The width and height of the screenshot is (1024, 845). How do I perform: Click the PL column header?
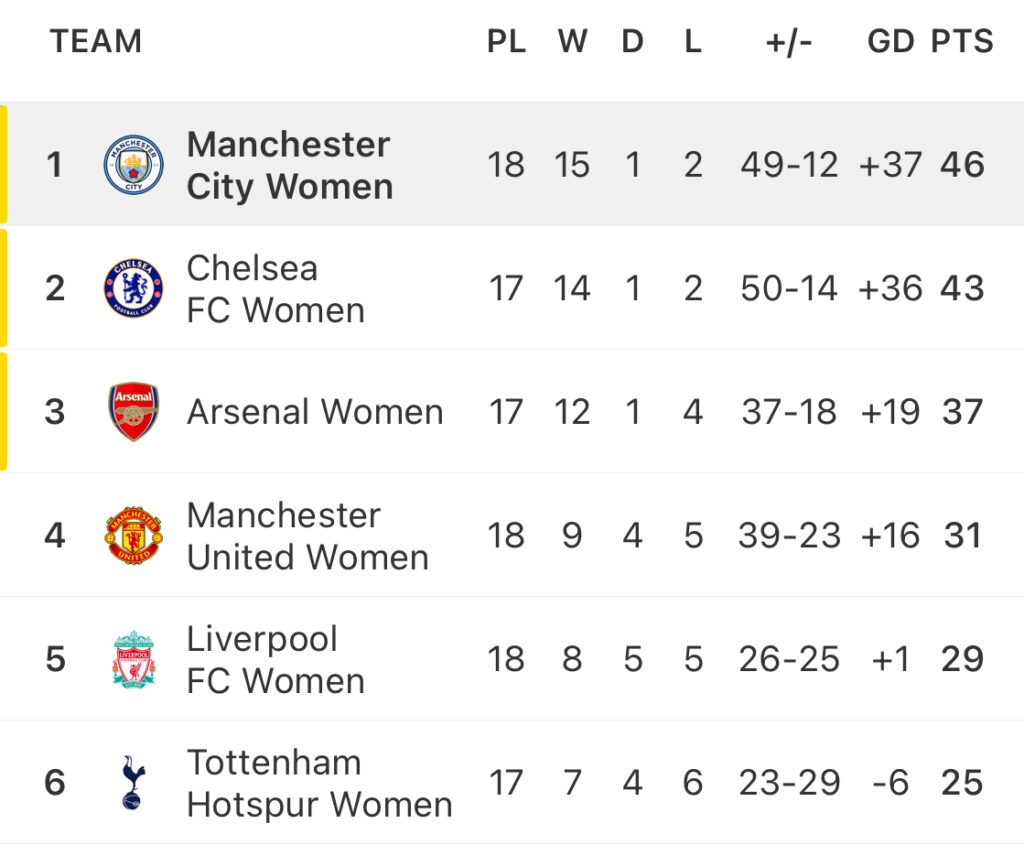click(506, 41)
